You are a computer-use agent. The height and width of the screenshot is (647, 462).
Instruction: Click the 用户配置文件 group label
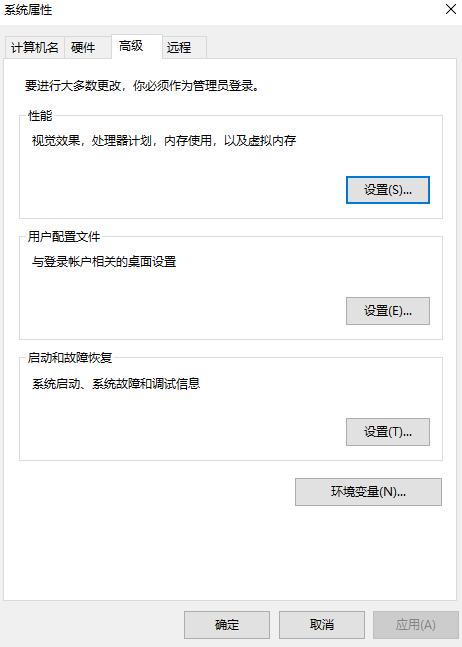point(64,237)
